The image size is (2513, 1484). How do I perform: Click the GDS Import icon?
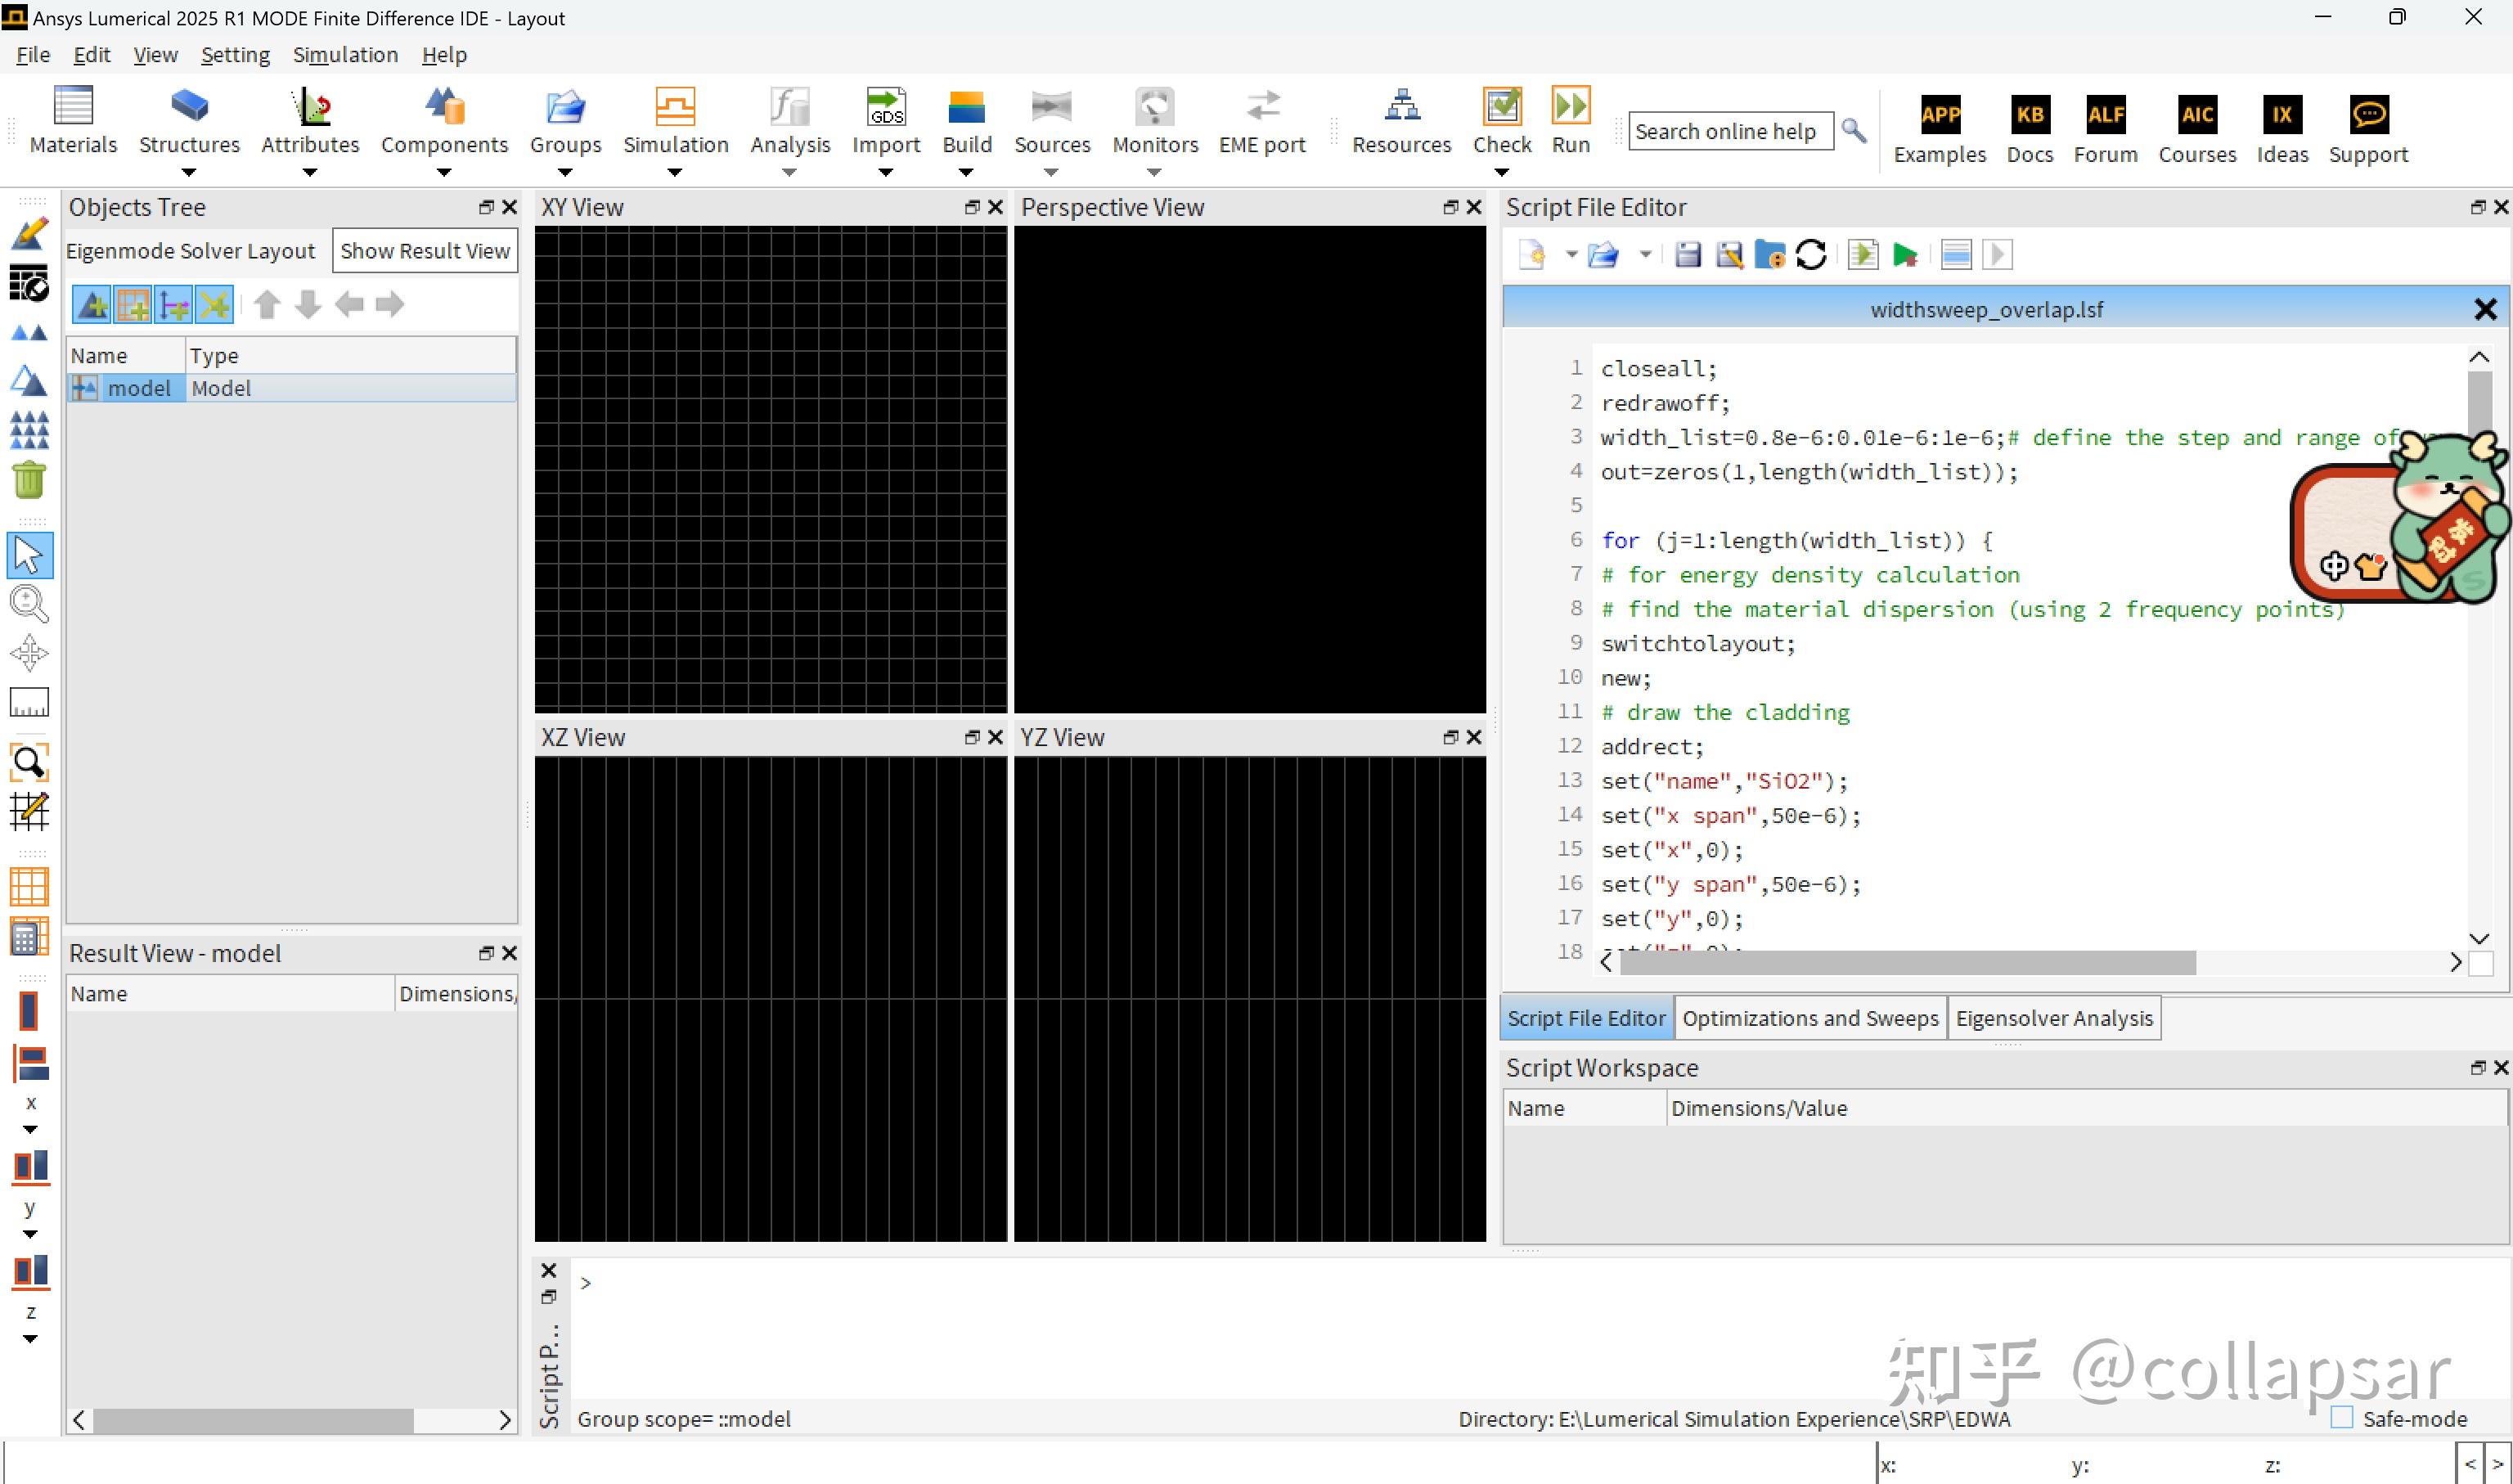click(x=885, y=107)
